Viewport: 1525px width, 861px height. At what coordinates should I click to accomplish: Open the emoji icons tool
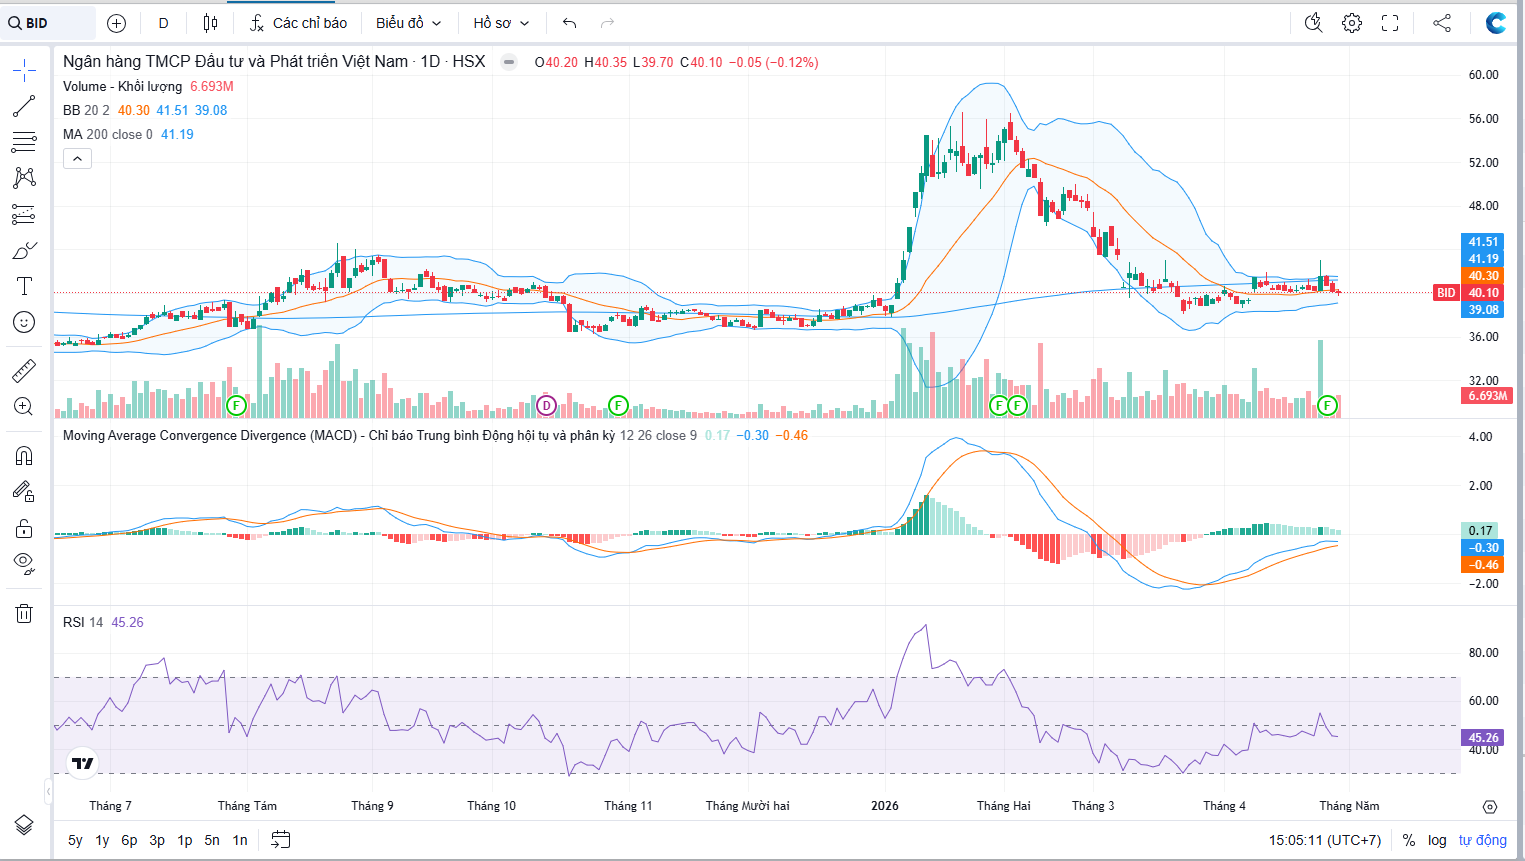(x=24, y=322)
